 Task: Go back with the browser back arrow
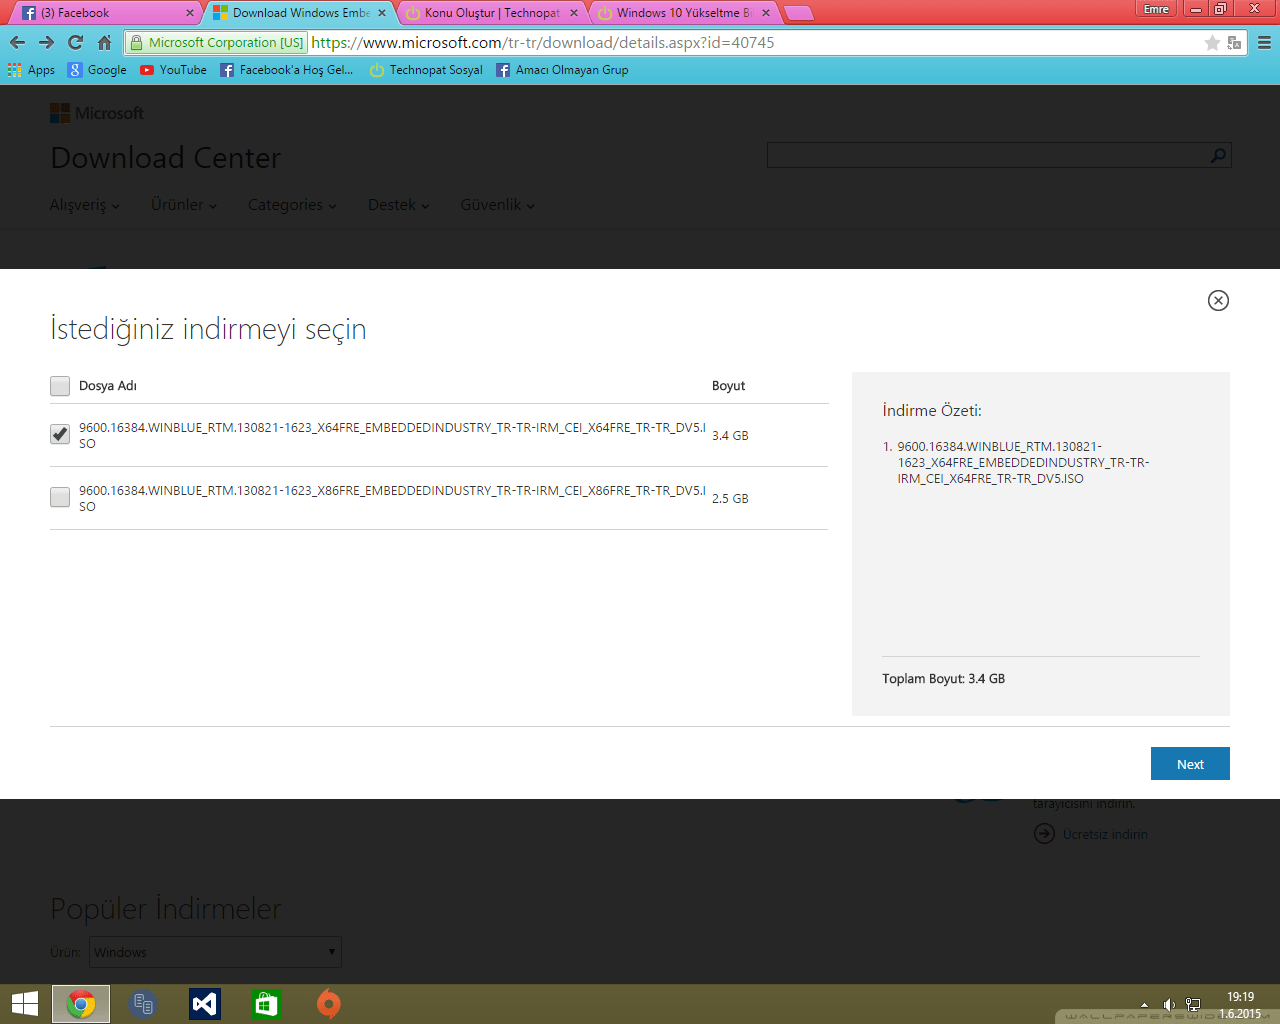pos(17,42)
